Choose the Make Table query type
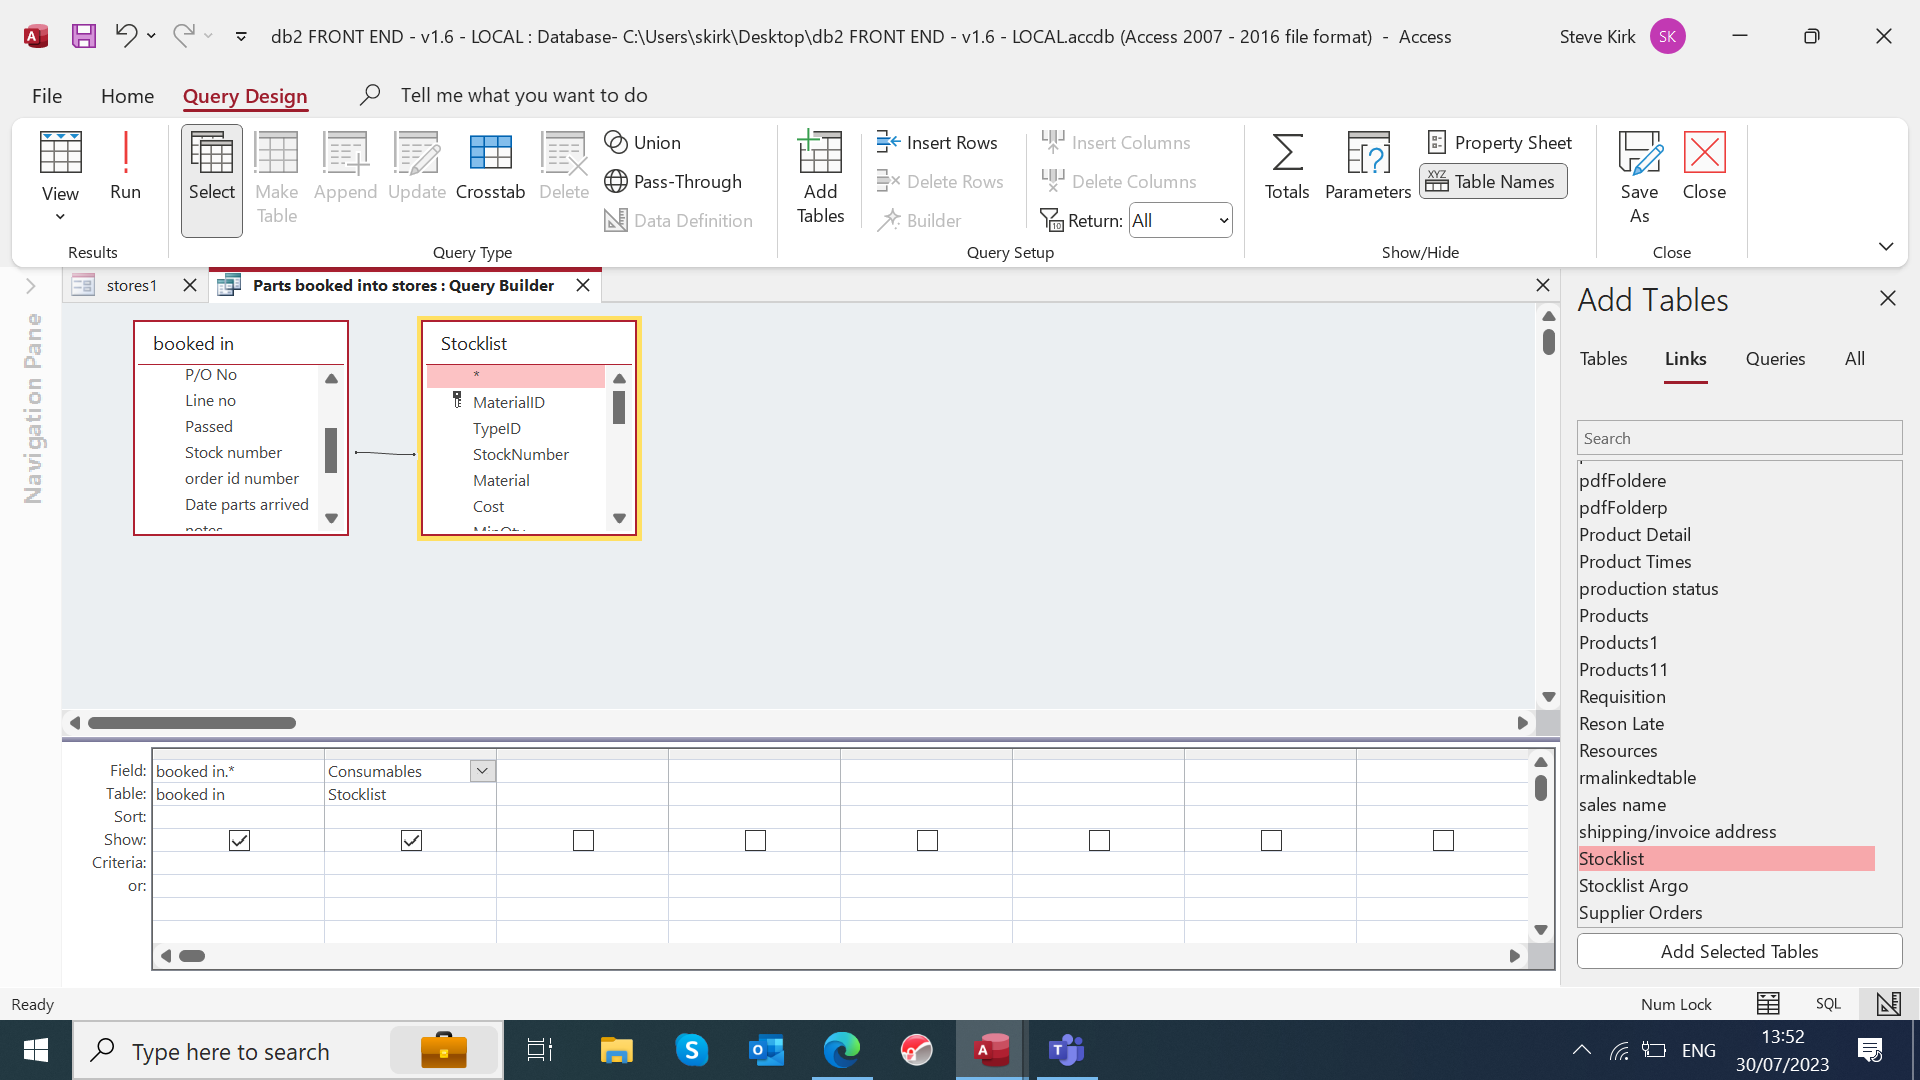 [276, 180]
